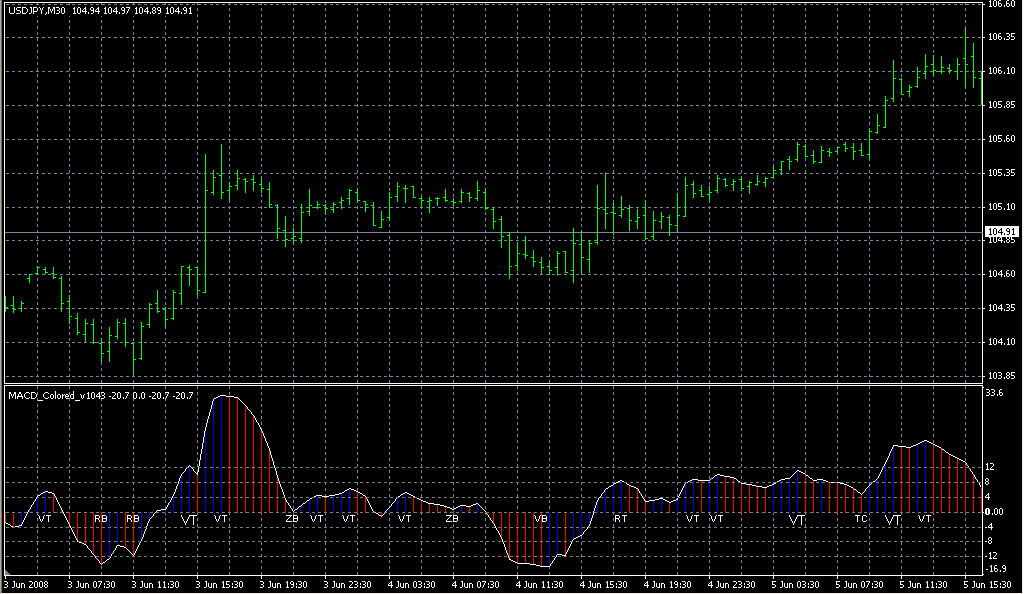Viewport: 1024px width, 594px height.
Task: Click the MACD_Colored_v1043 indicator label
Action: point(56,397)
